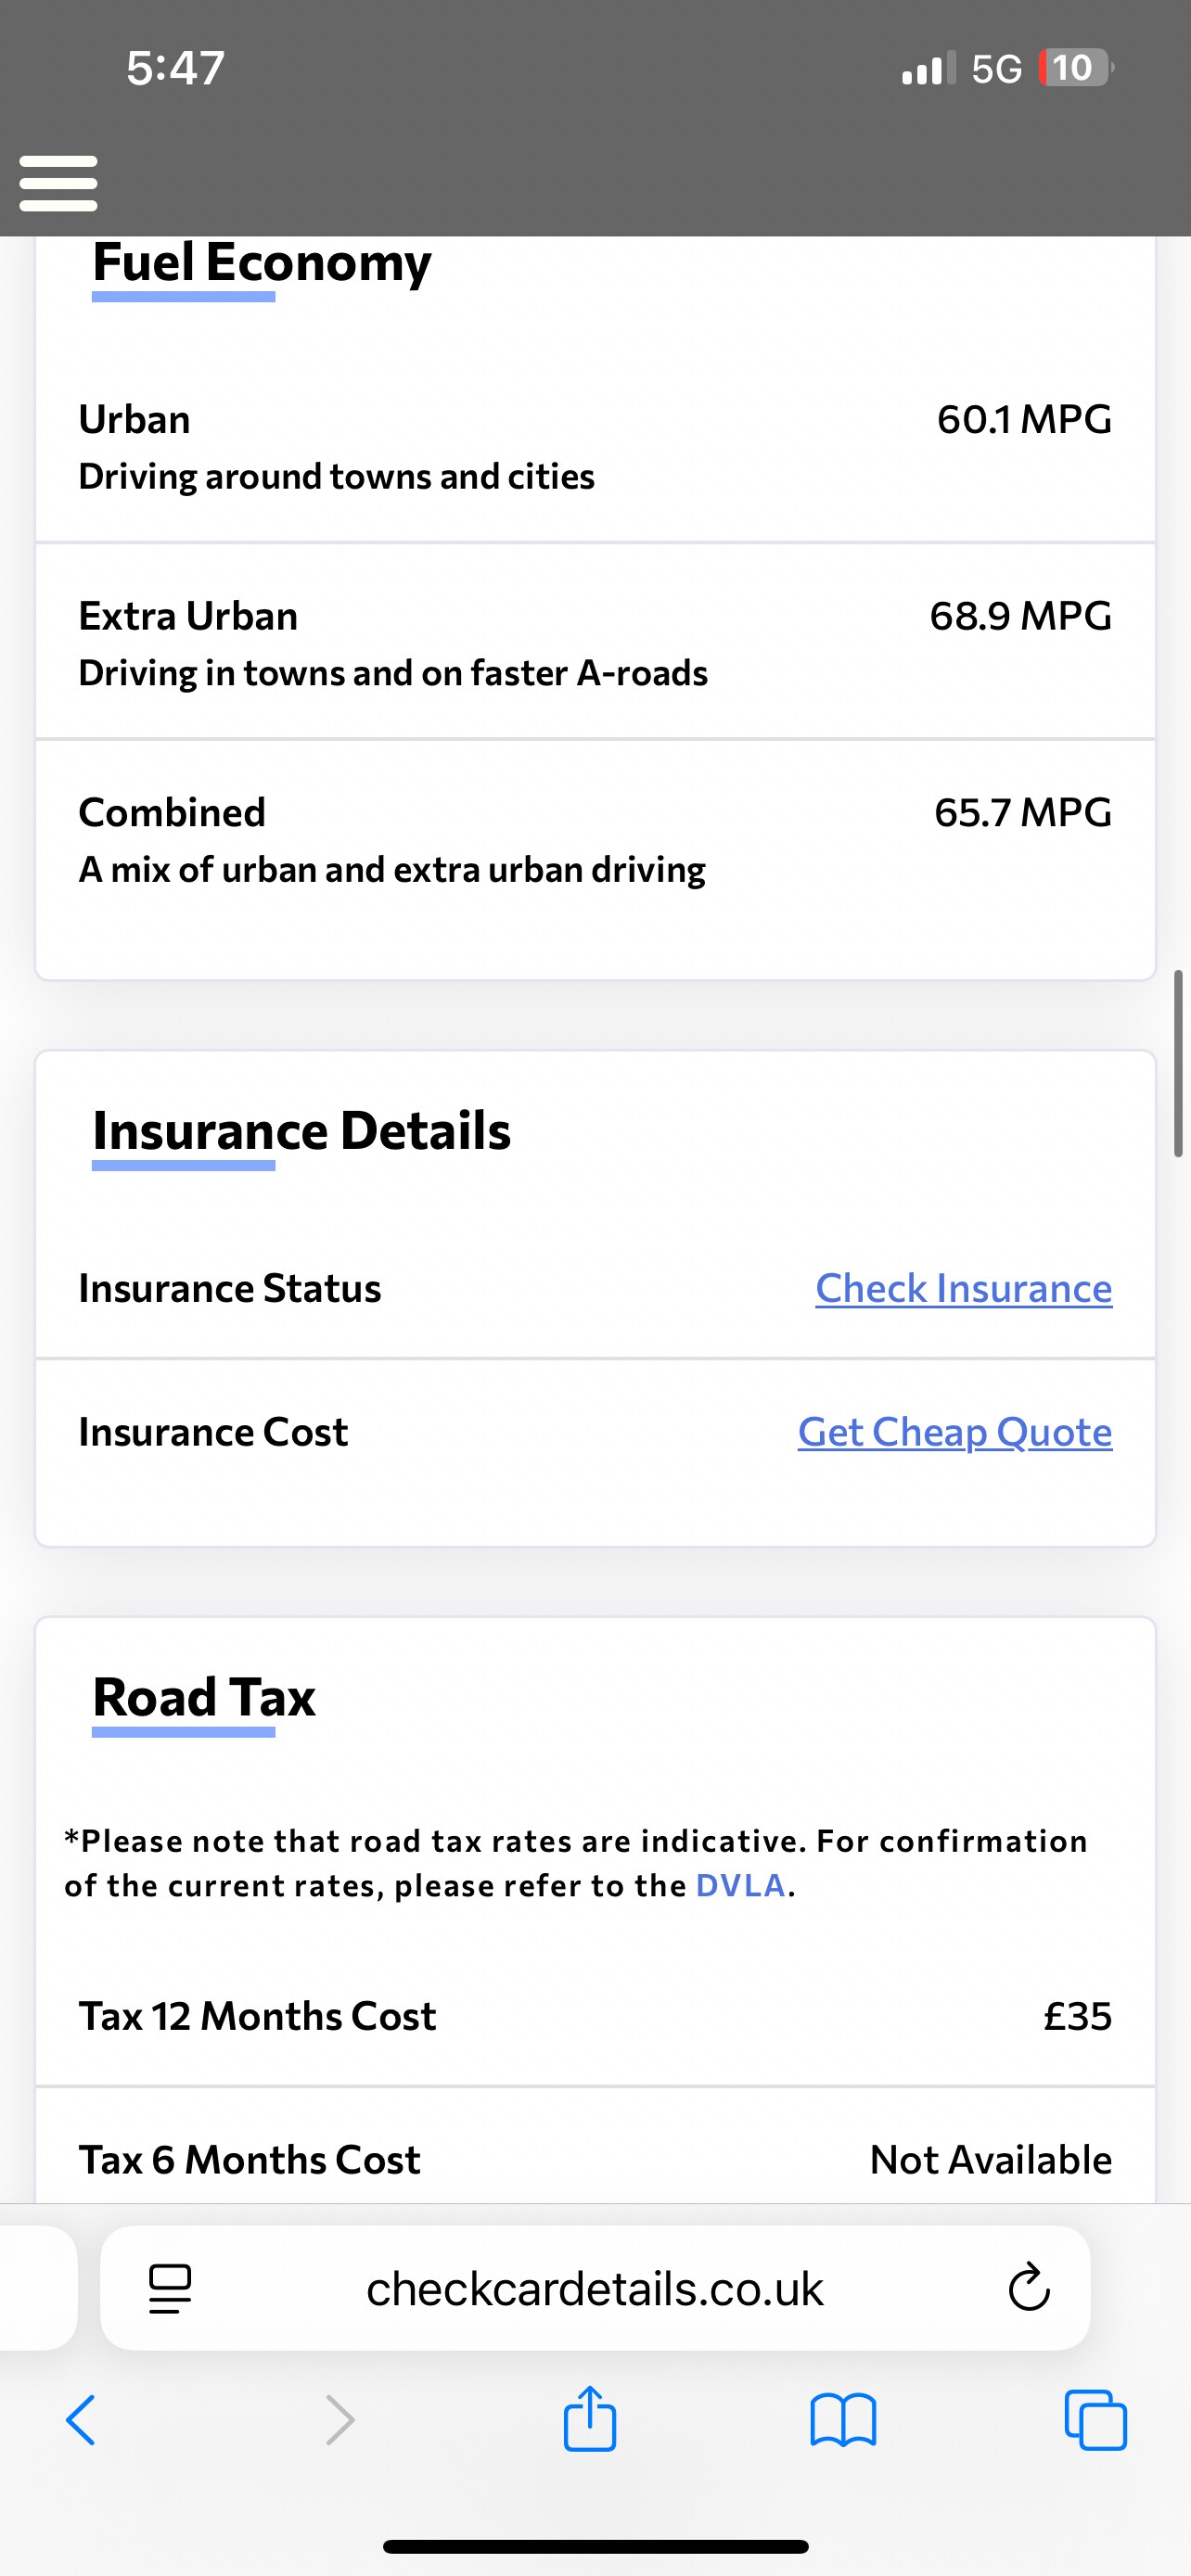Viewport: 1191px width, 2576px height.
Task: Tap the Tax 12 Months Cost row
Action: 595,2016
